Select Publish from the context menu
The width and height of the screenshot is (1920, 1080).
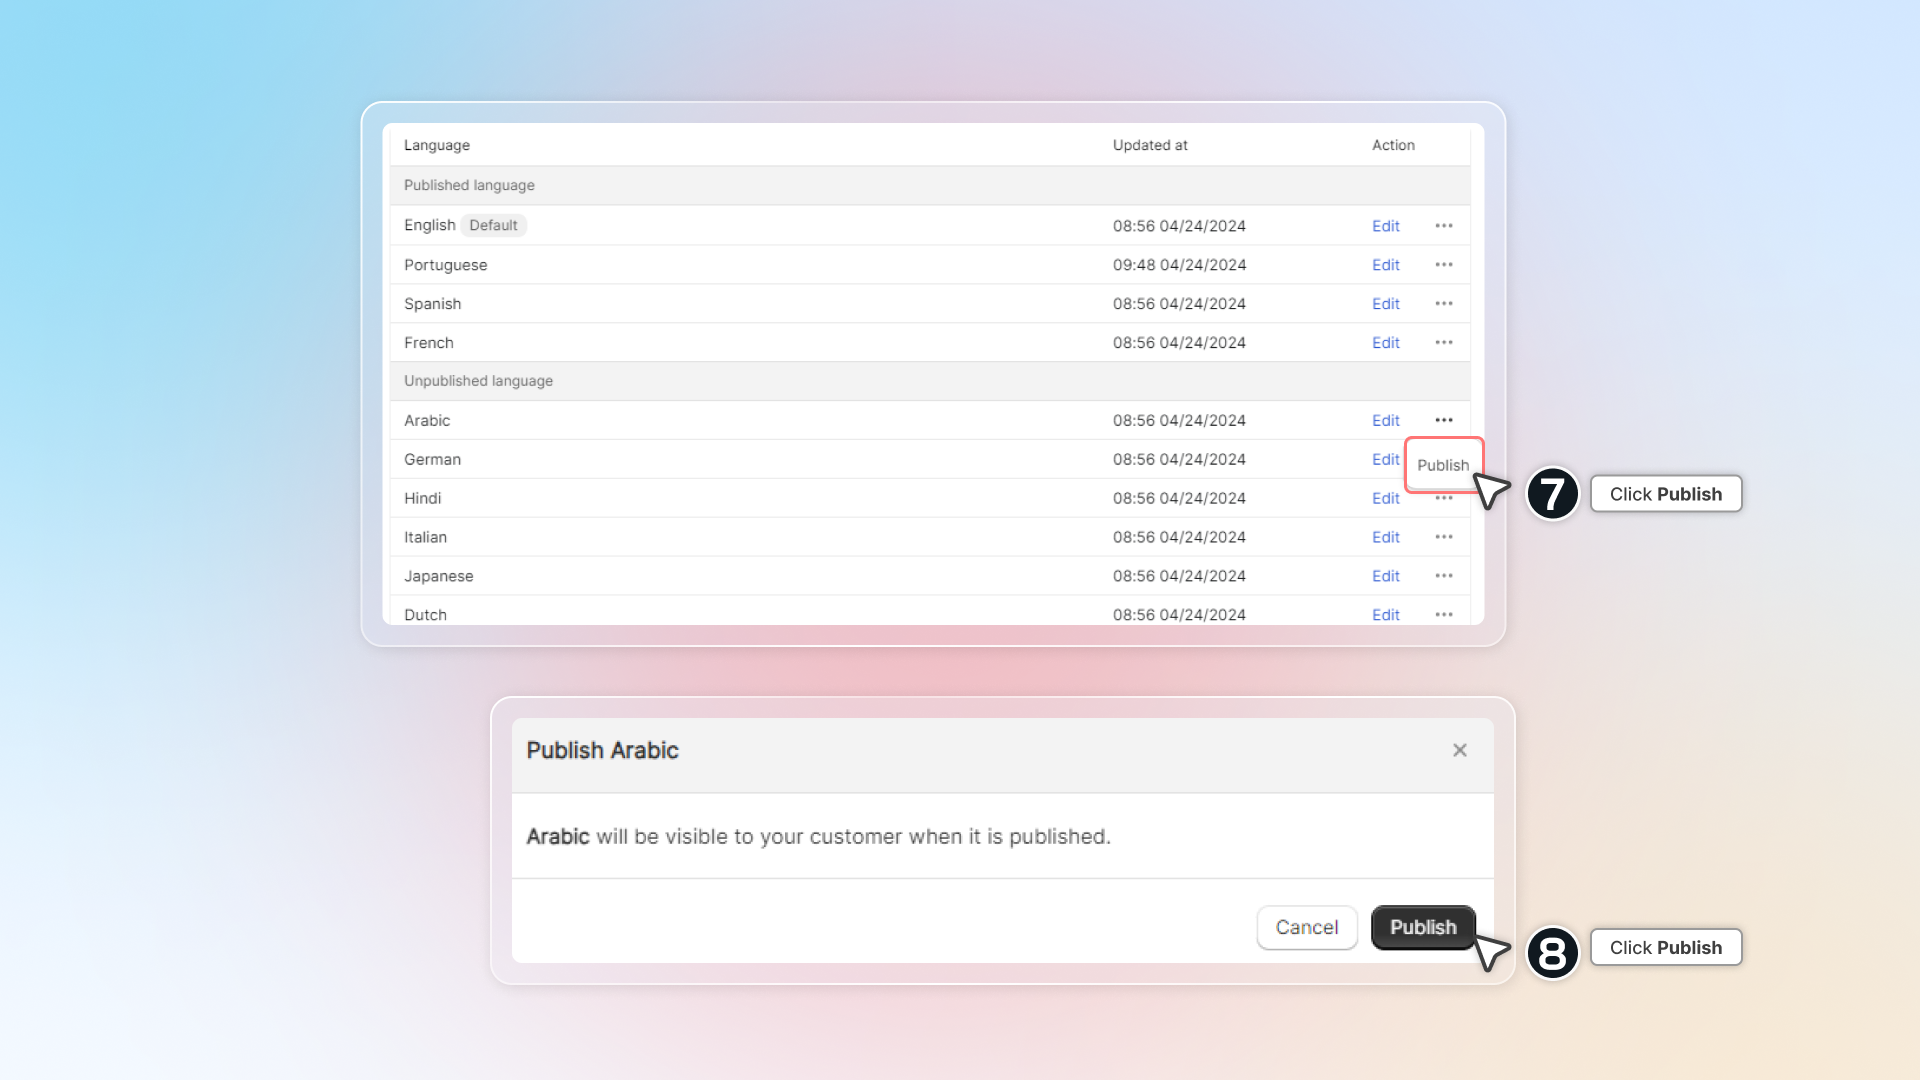point(1443,465)
